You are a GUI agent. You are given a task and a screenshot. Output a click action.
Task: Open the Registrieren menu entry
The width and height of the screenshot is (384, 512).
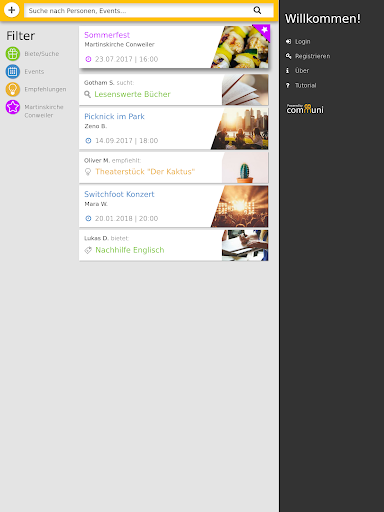(x=313, y=56)
